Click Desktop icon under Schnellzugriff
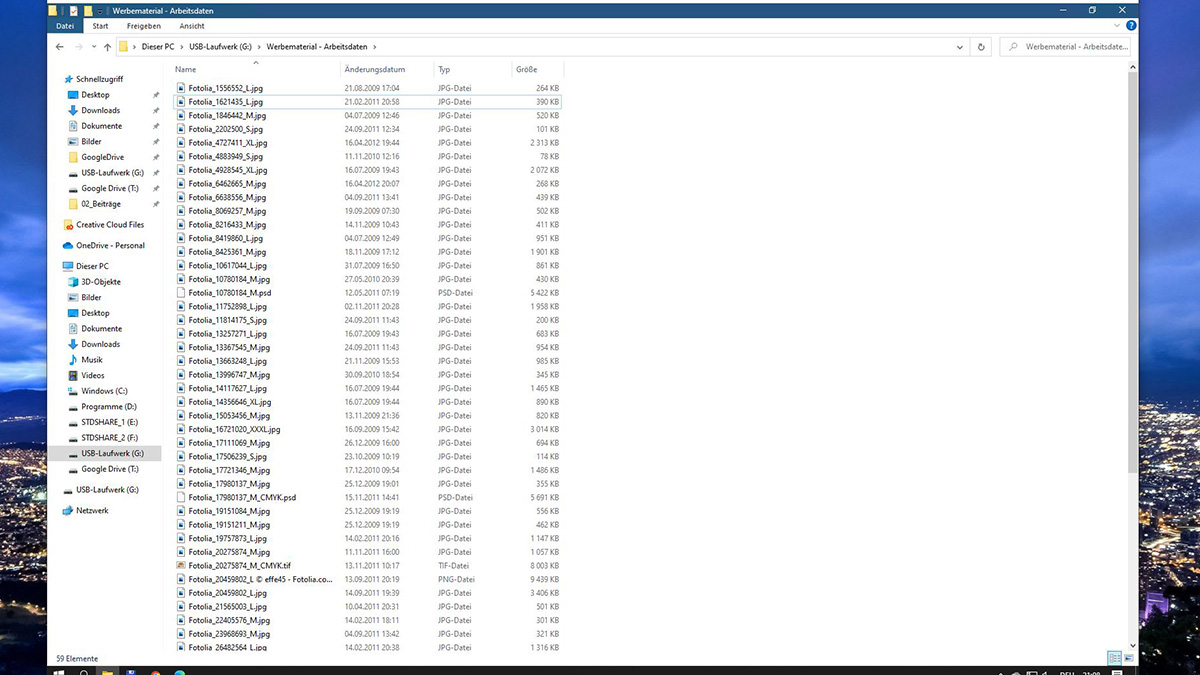The image size is (1200, 675). tap(73, 95)
